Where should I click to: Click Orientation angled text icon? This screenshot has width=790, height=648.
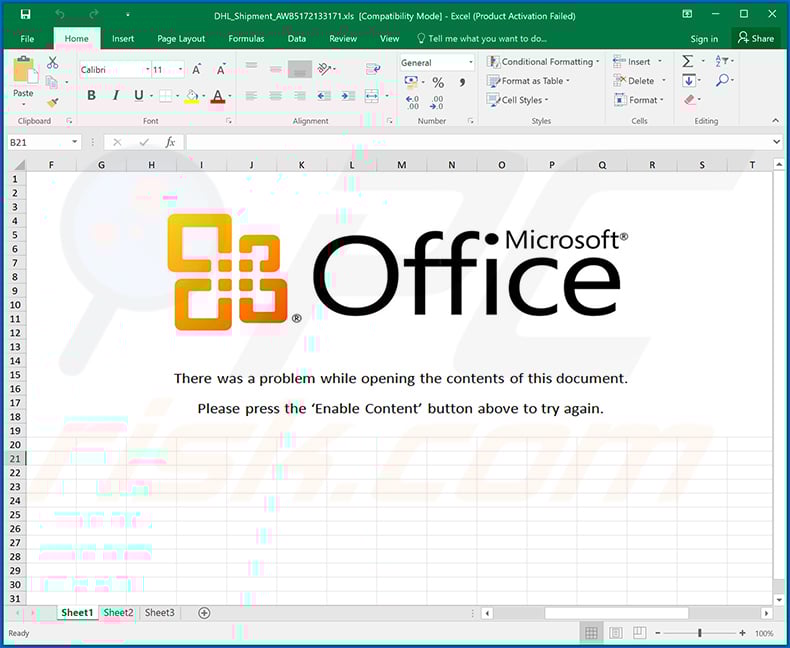(324, 69)
